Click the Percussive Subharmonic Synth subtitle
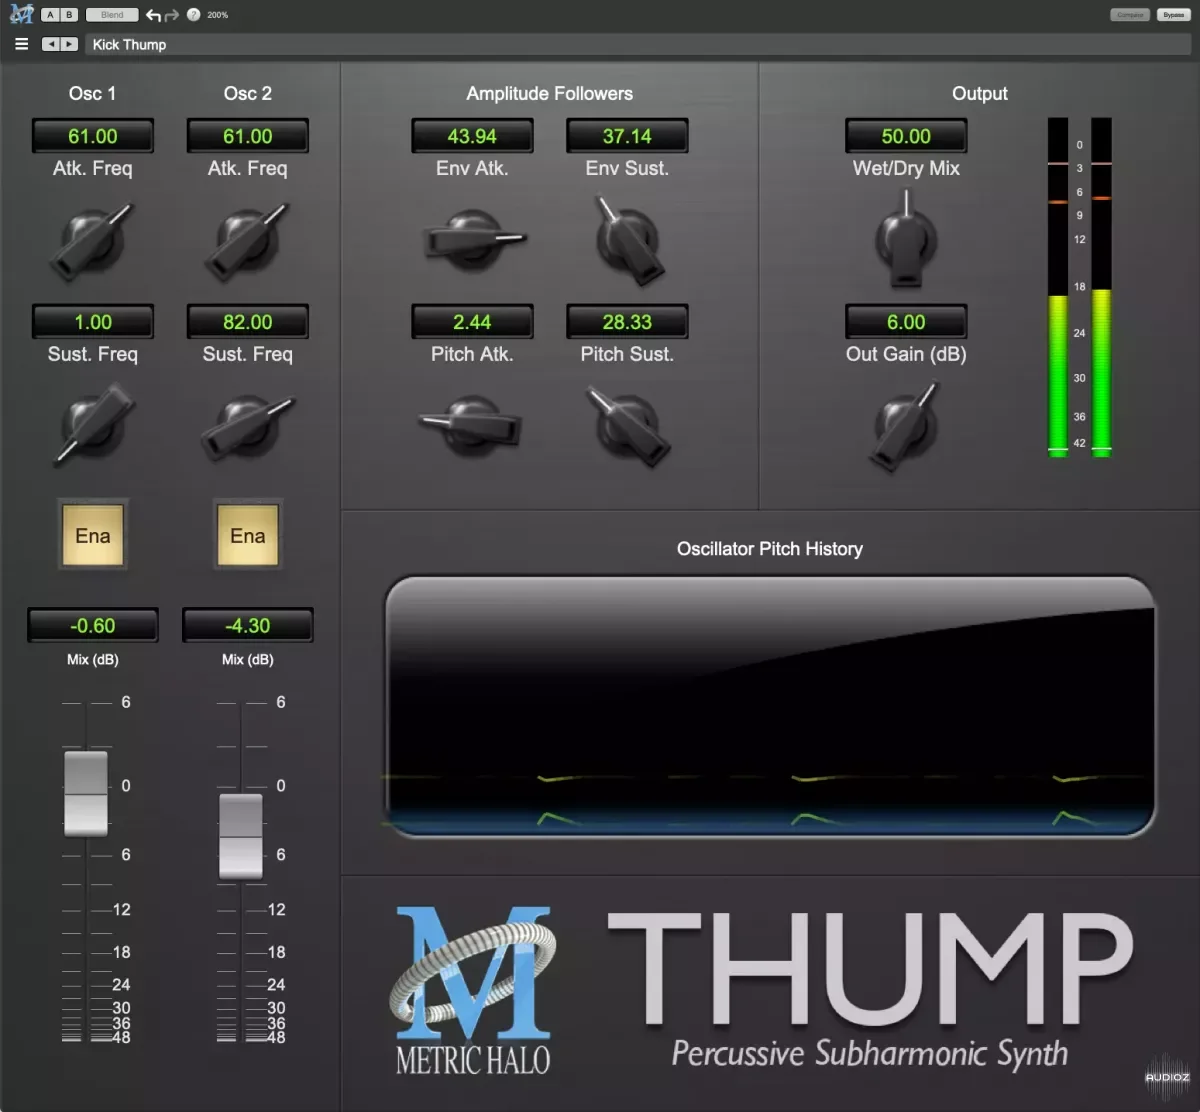This screenshot has width=1200, height=1112. (870, 1054)
